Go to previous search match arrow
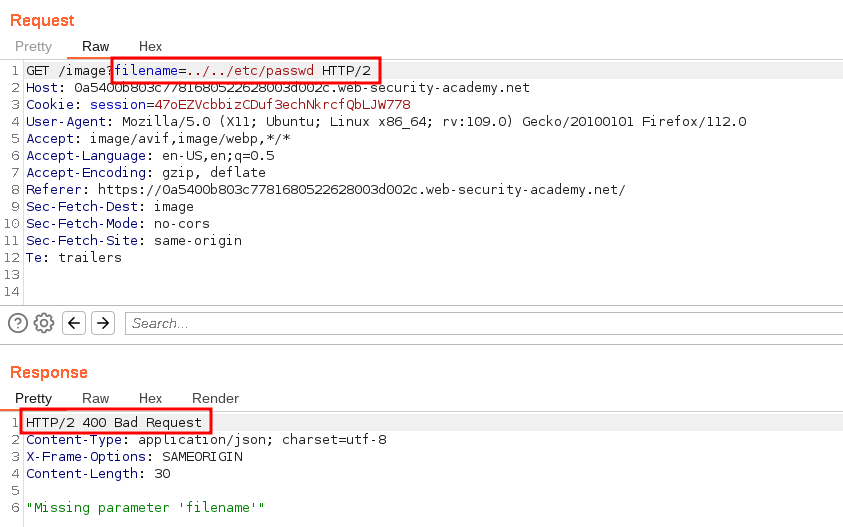 (74, 323)
